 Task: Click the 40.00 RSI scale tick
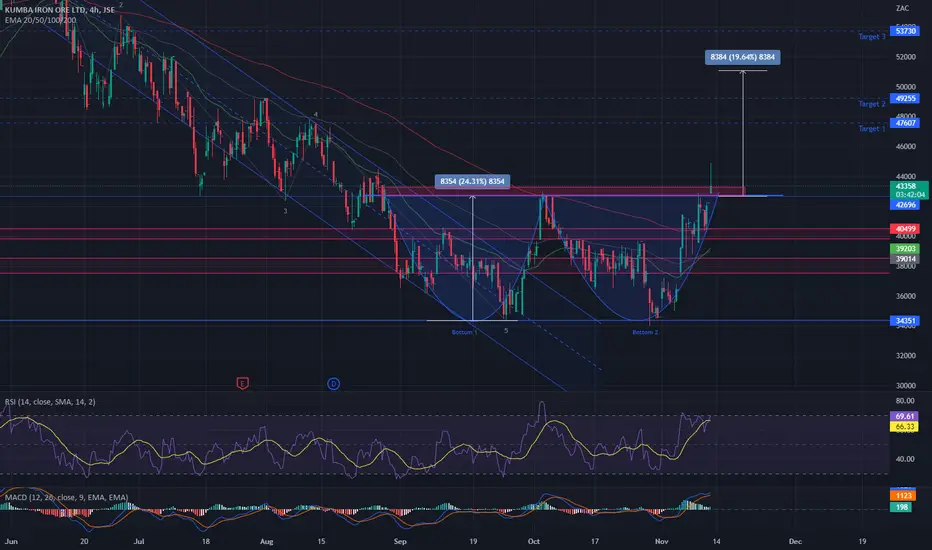click(x=905, y=459)
